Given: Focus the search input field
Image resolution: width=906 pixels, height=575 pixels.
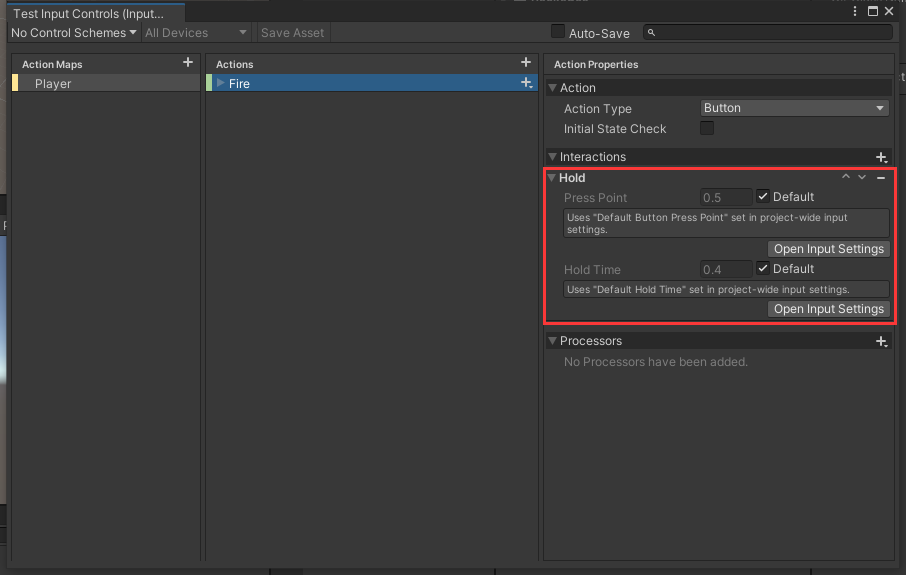Looking at the screenshot, I should pyautogui.click(x=768, y=33).
